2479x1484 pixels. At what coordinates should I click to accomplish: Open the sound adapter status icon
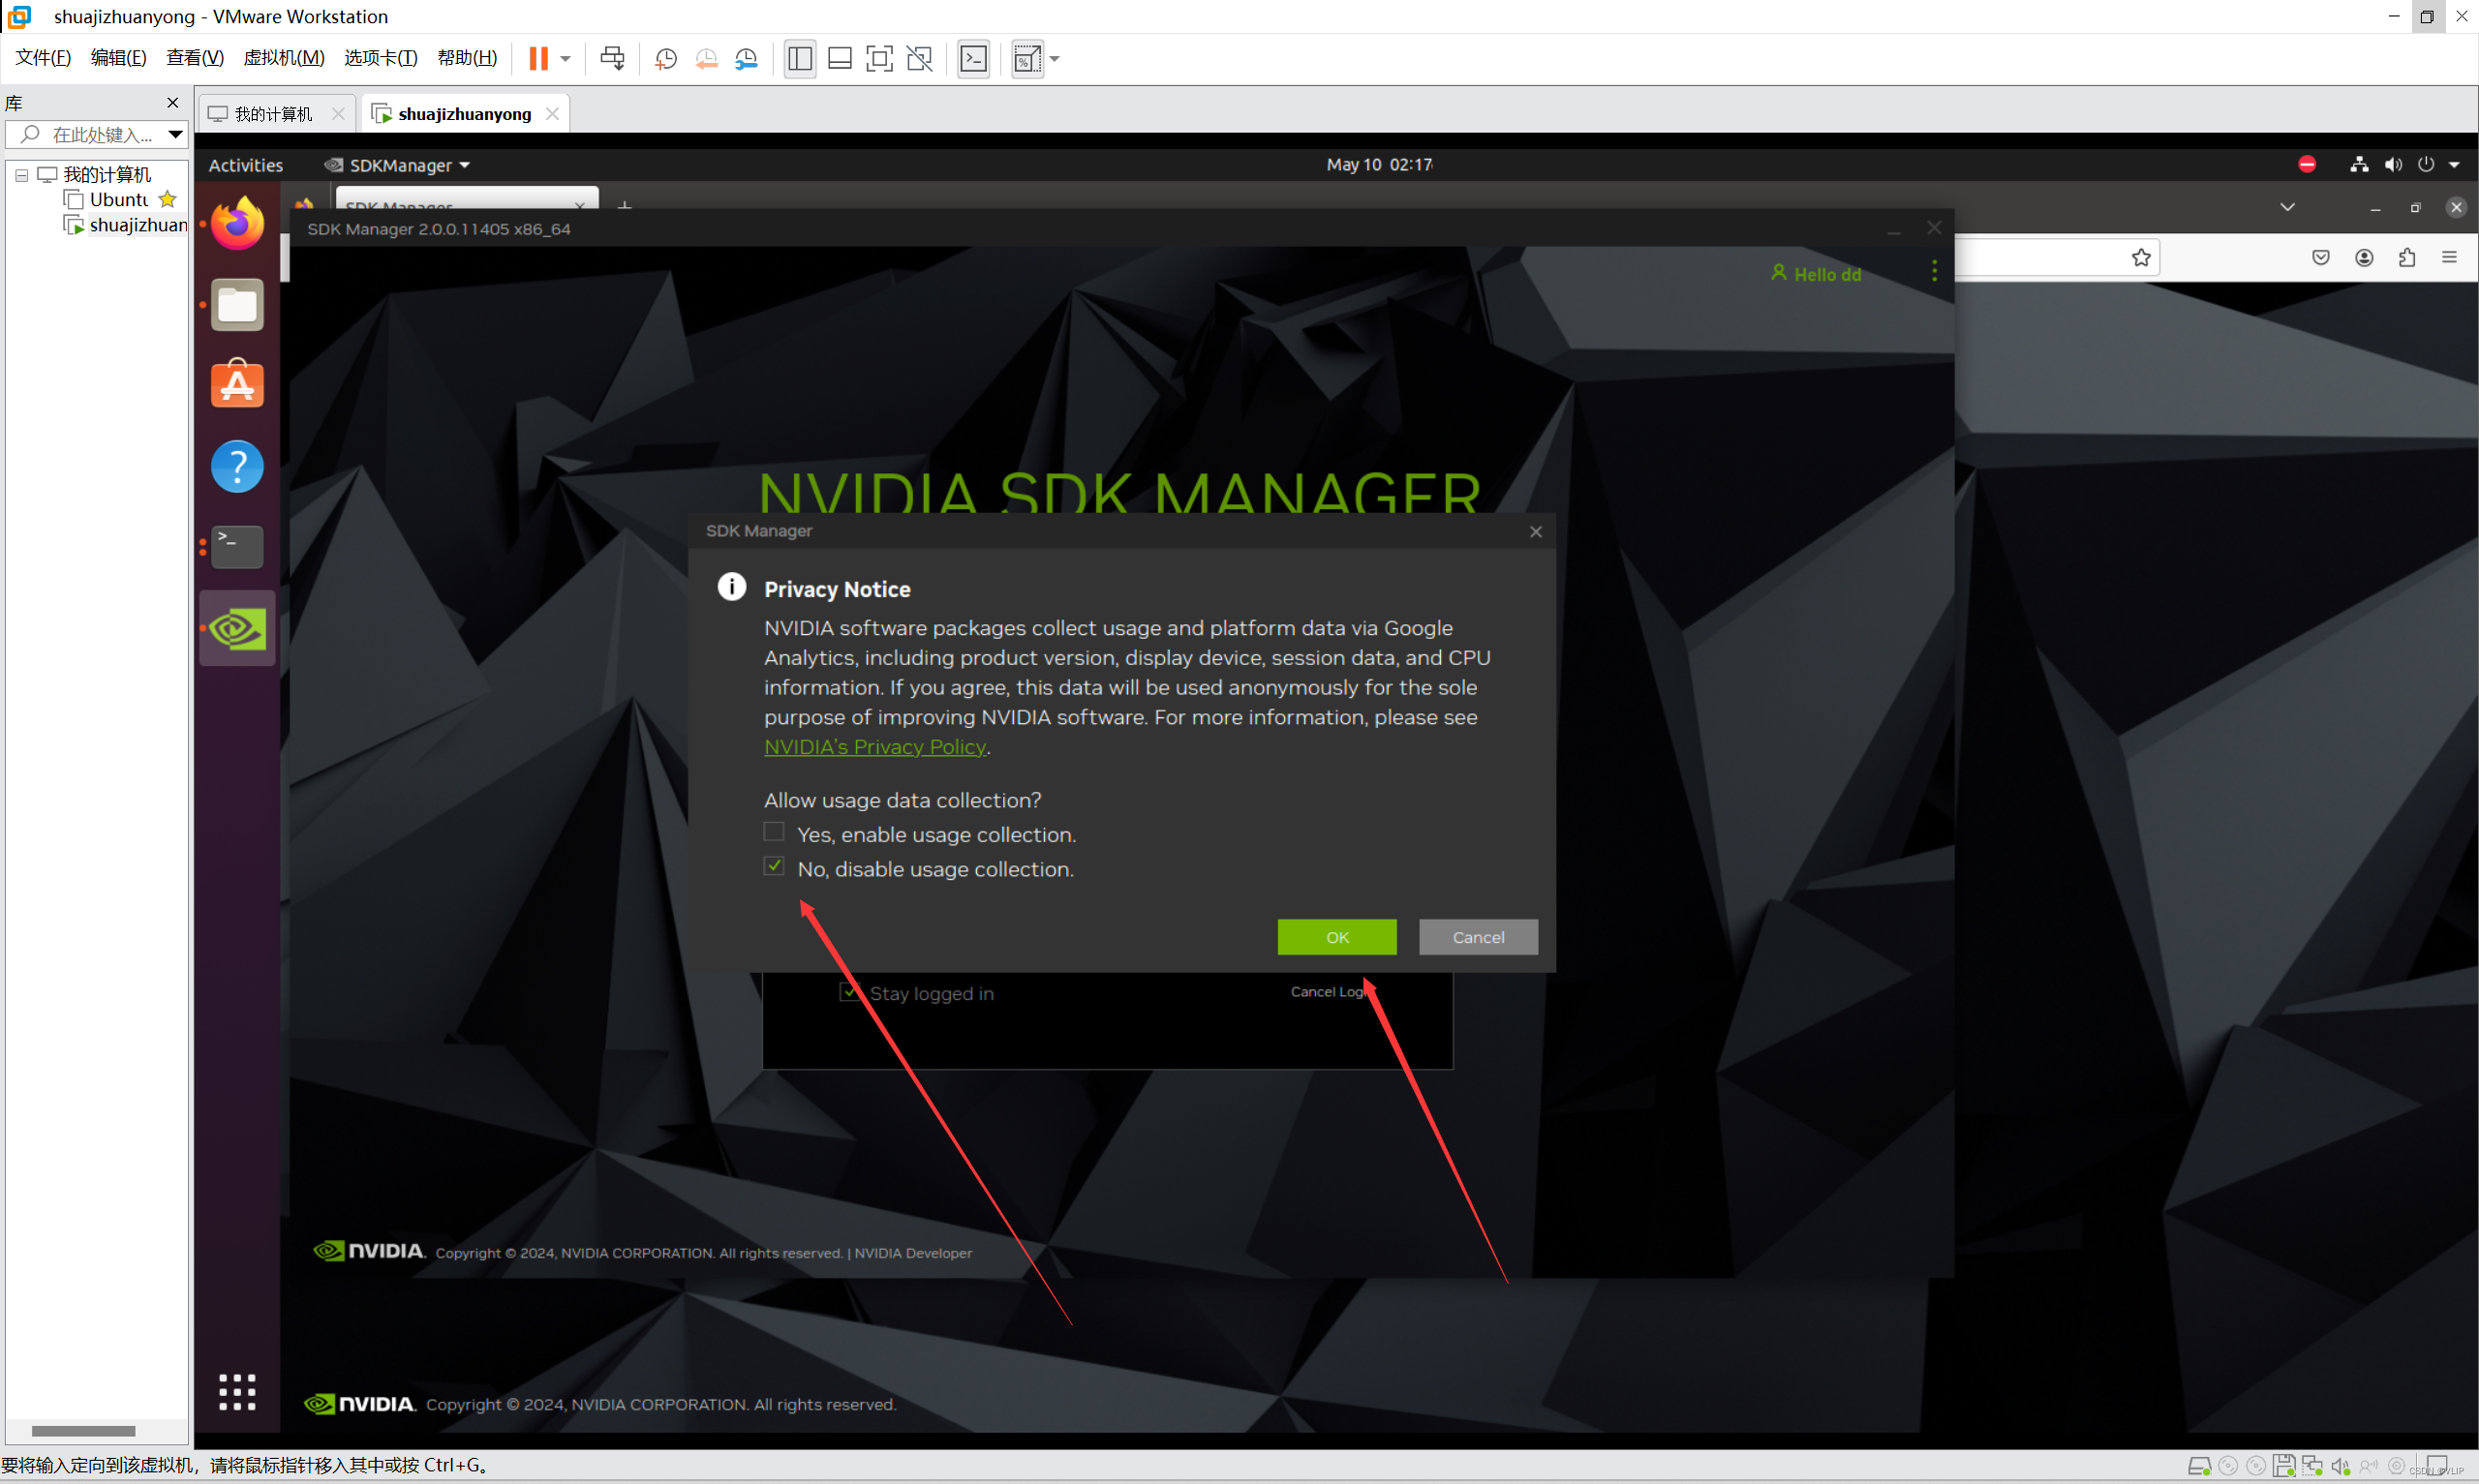pyautogui.click(x=2394, y=164)
